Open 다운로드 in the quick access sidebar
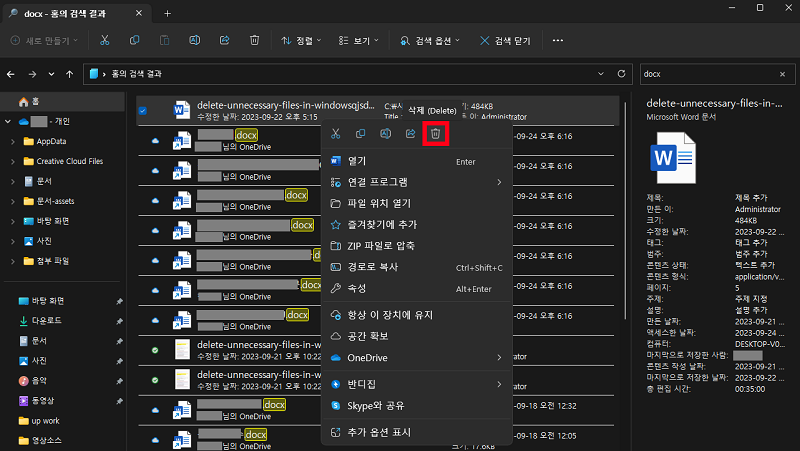The width and height of the screenshot is (800, 451). pyautogui.click(x=50, y=321)
